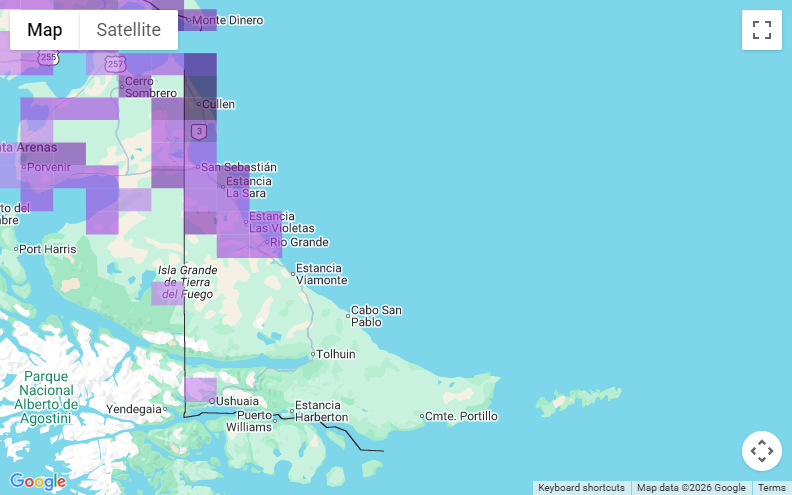Click the Rio Grande city label
Screen dimensions: 792x495
point(298,242)
